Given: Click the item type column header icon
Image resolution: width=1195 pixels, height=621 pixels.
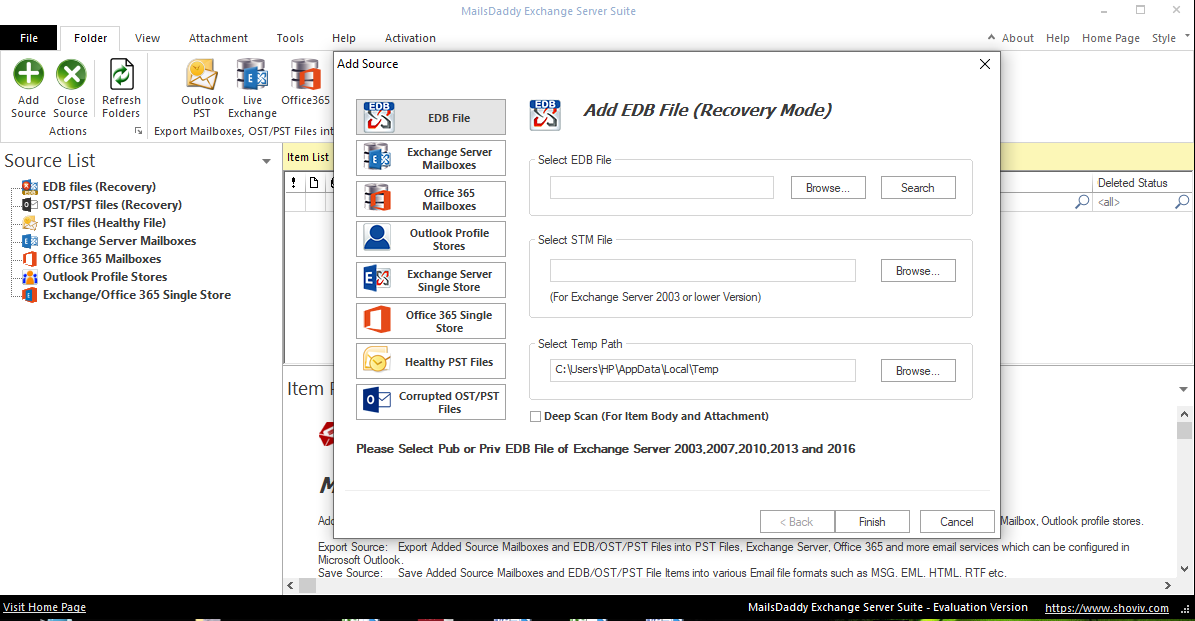Looking at the screenshot, I should [313, 183].
